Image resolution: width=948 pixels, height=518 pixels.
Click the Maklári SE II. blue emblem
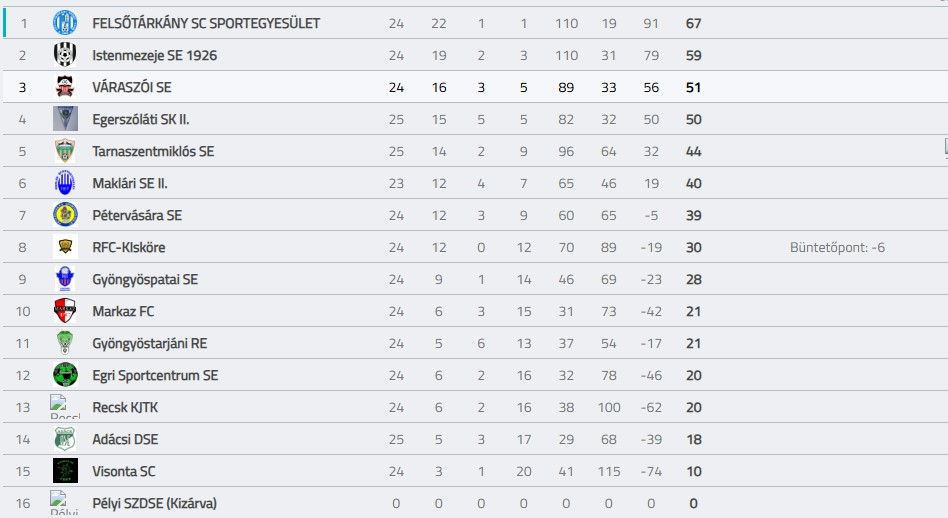tap(65, 183)
